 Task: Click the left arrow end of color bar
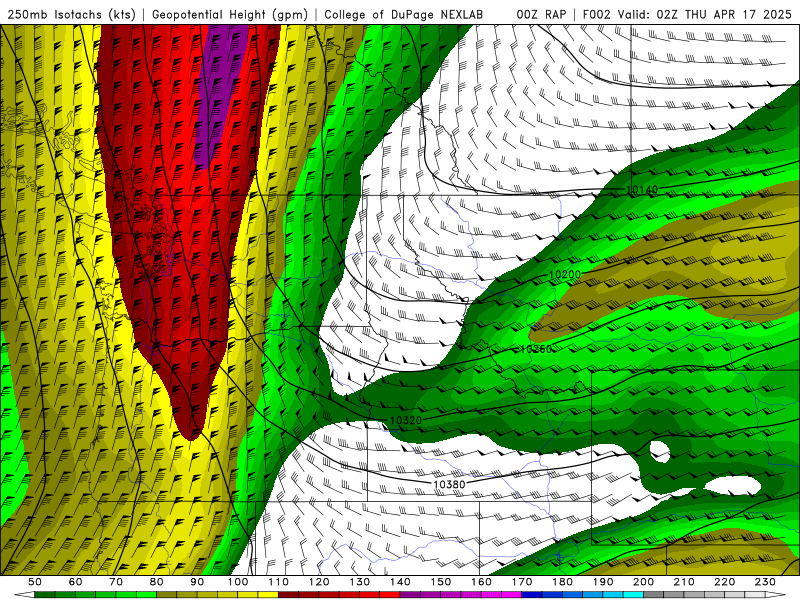(24, 595)
